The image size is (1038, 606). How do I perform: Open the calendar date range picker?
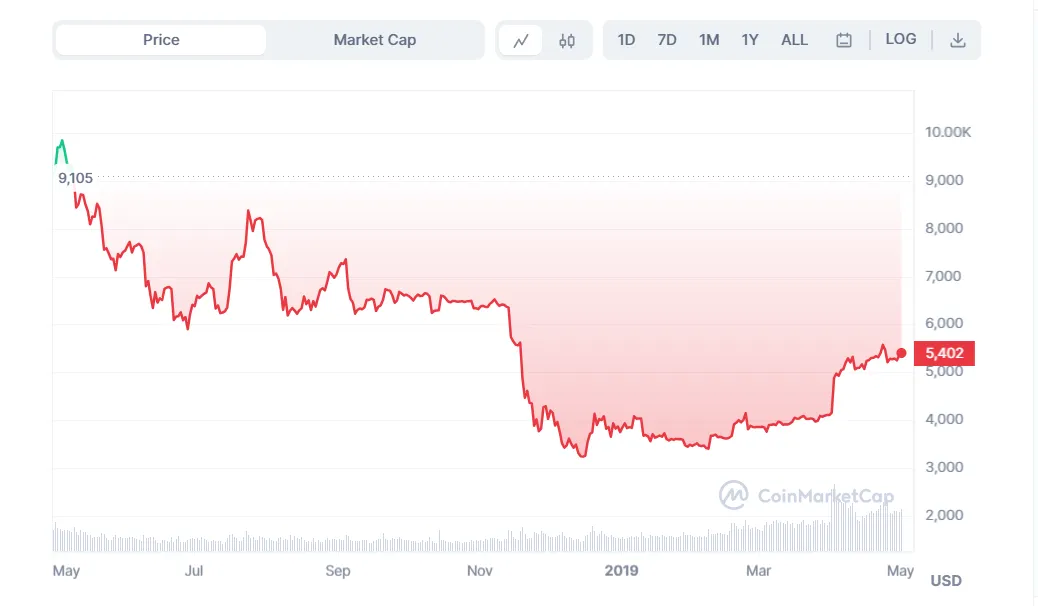coord(844,41)
